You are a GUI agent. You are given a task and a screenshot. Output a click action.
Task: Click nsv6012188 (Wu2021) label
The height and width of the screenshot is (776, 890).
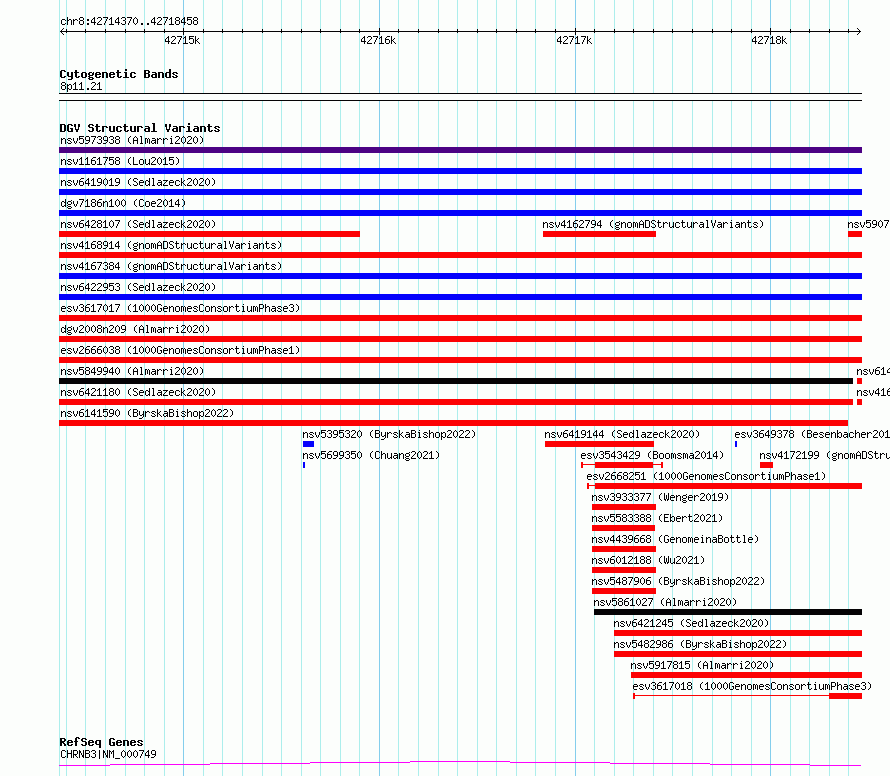tap(648, 560)
